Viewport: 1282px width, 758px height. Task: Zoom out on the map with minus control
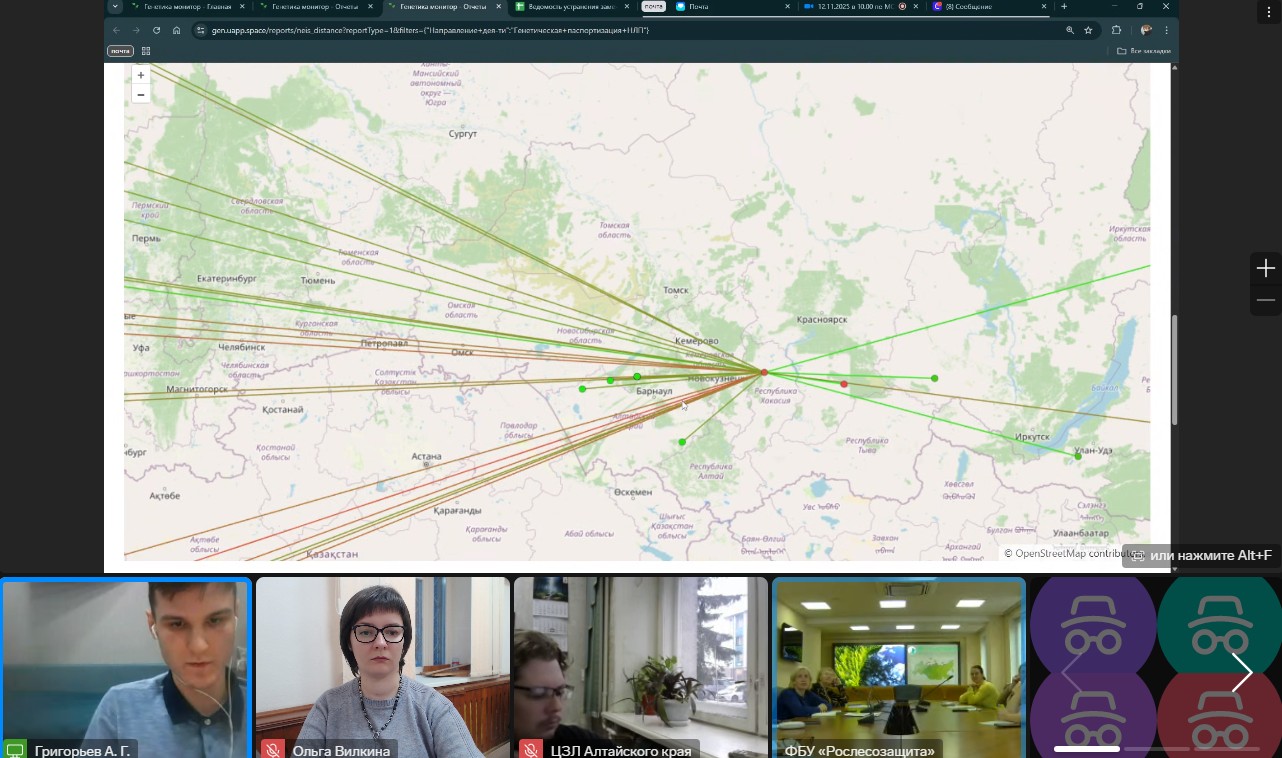tap(141, 95)
